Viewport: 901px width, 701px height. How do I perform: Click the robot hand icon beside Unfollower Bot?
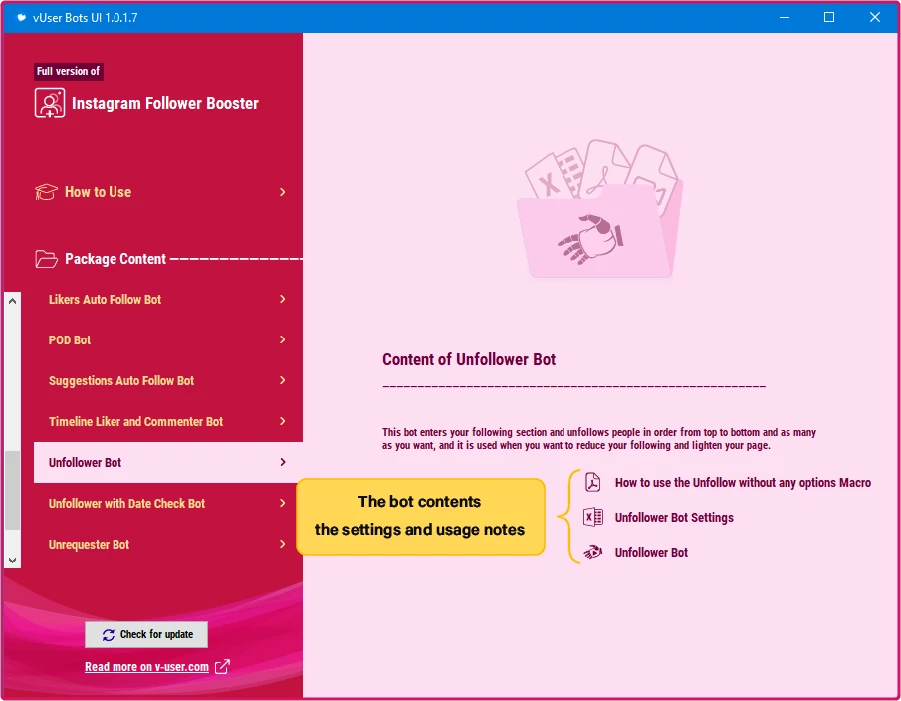click(x=592, y=552)
